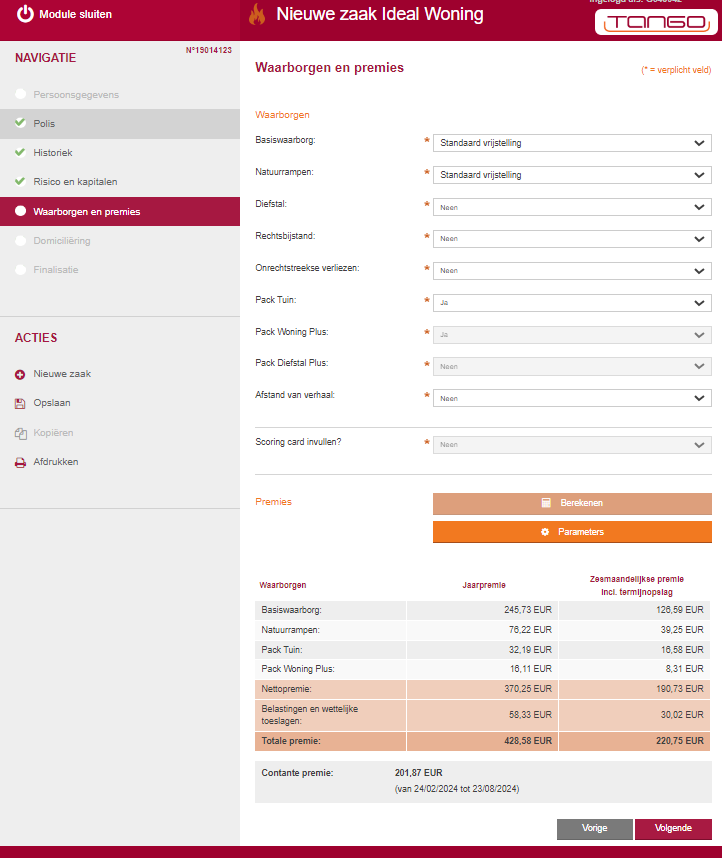The width and height of the screenshot is (722, 858).
Task: Open the Pack Tuin dropdown
Action: (572, 303)
